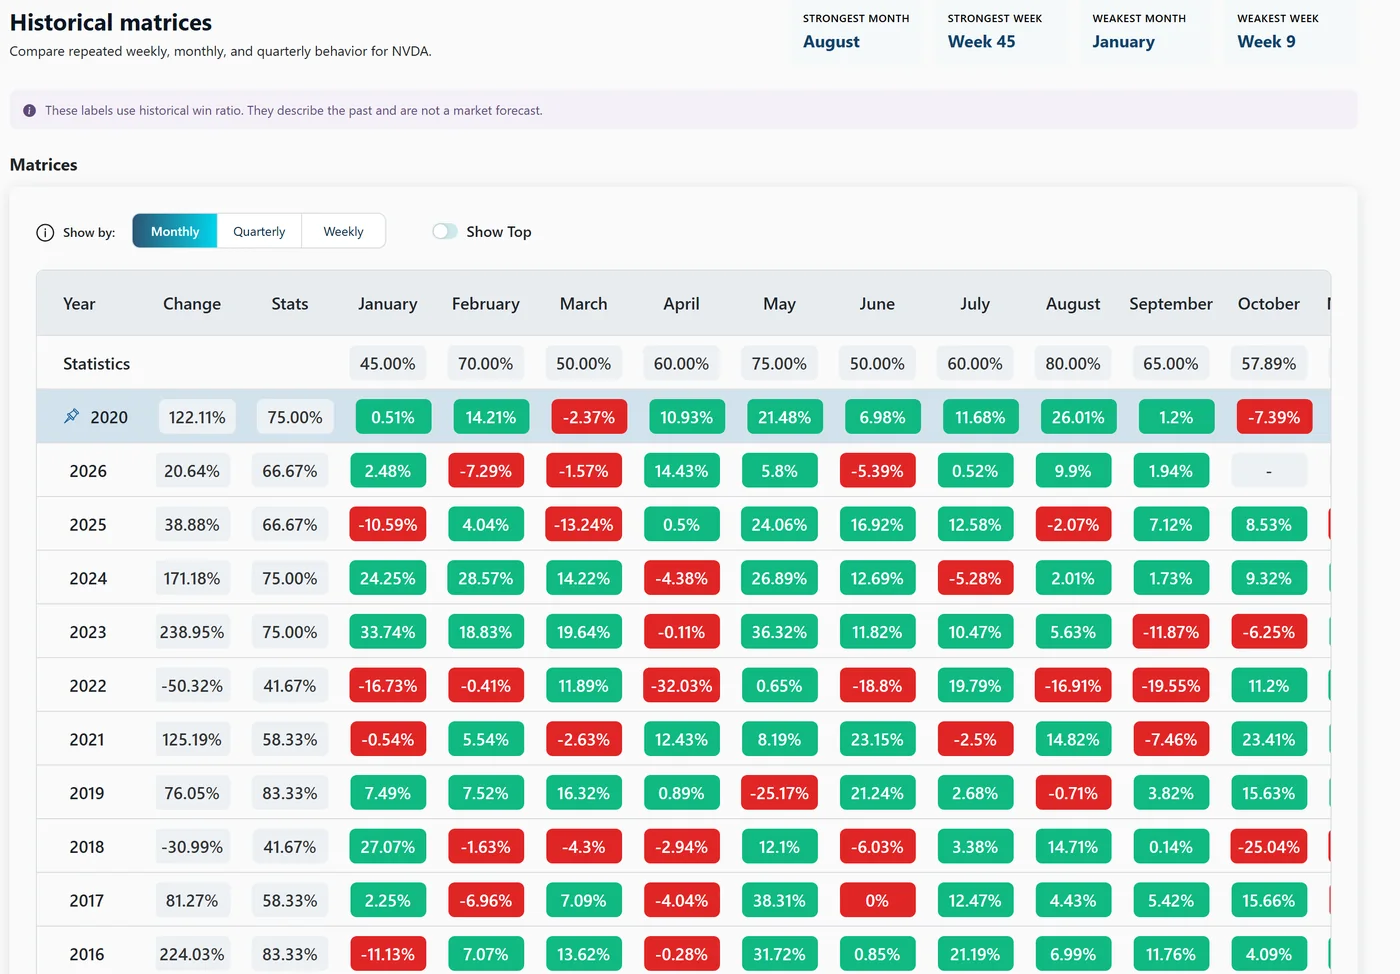Screen dimensions: 1400x974
Task: Click the August column header
Action: click(x=1073, y=304)
